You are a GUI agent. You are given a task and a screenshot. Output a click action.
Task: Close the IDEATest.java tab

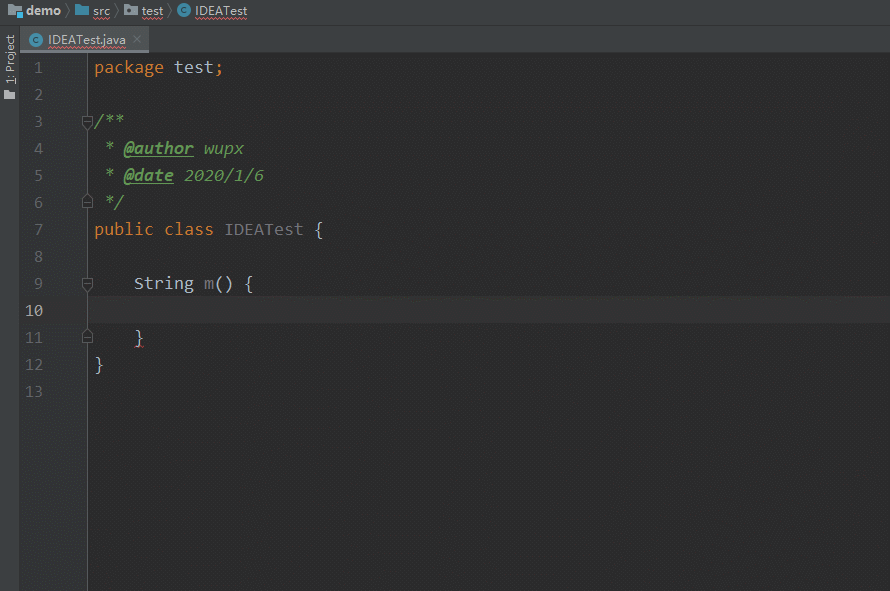(137, 39)
